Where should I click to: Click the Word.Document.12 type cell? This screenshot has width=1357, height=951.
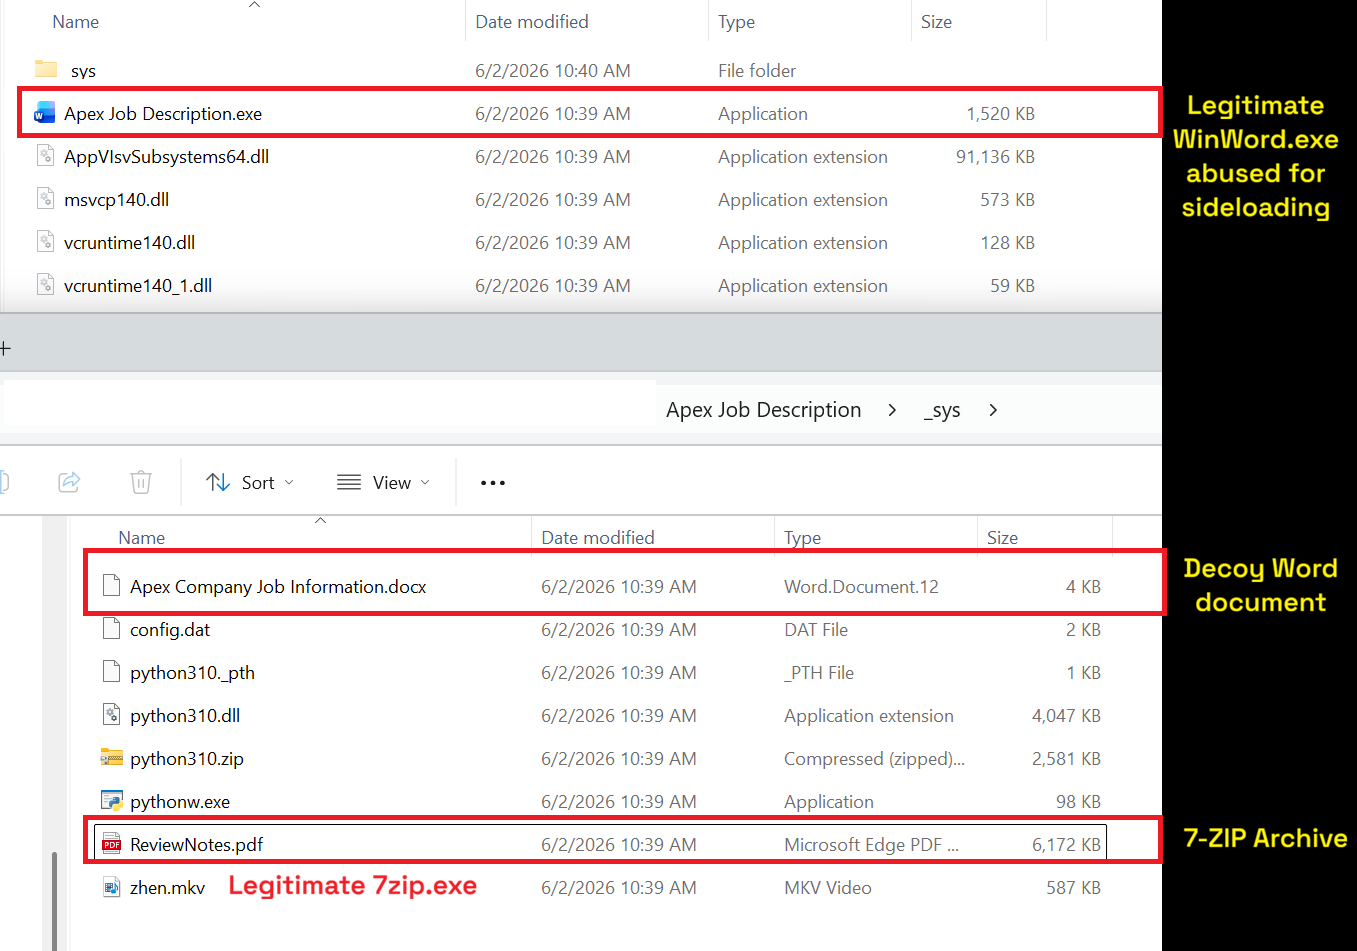(x=861, y=586)
